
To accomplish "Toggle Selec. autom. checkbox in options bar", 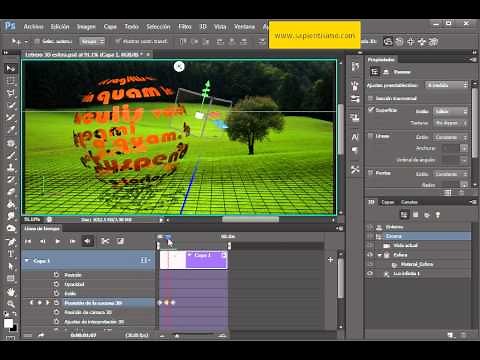I will 37,41.
